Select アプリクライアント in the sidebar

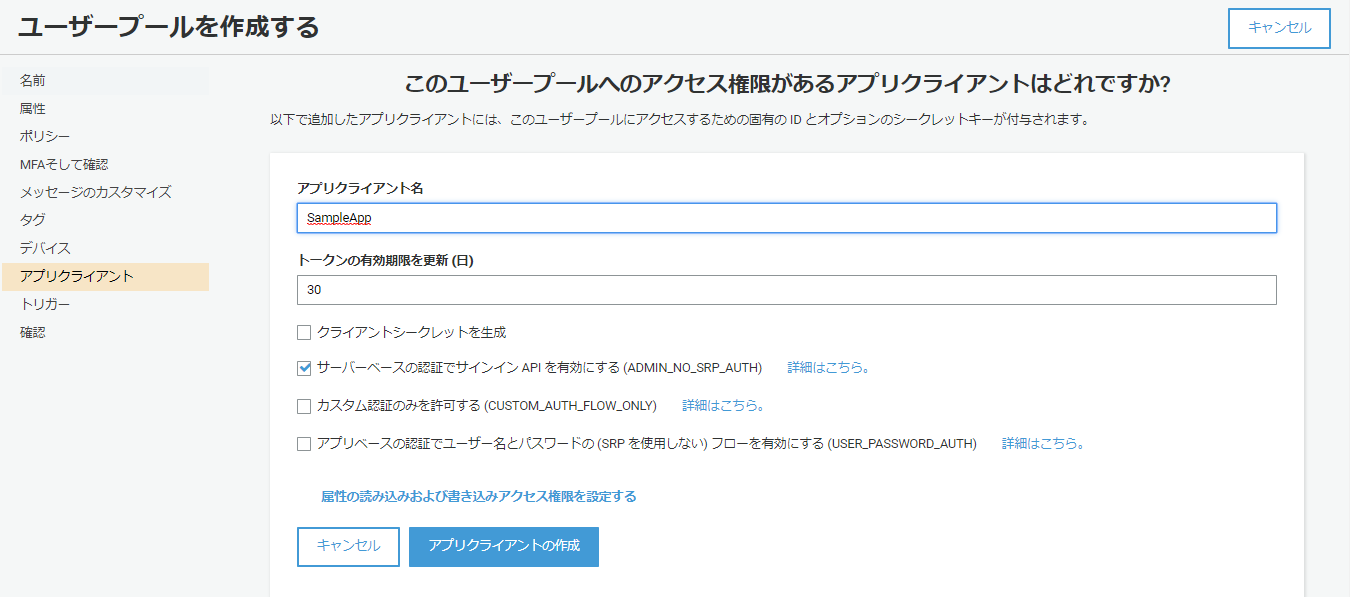[76, 276]
